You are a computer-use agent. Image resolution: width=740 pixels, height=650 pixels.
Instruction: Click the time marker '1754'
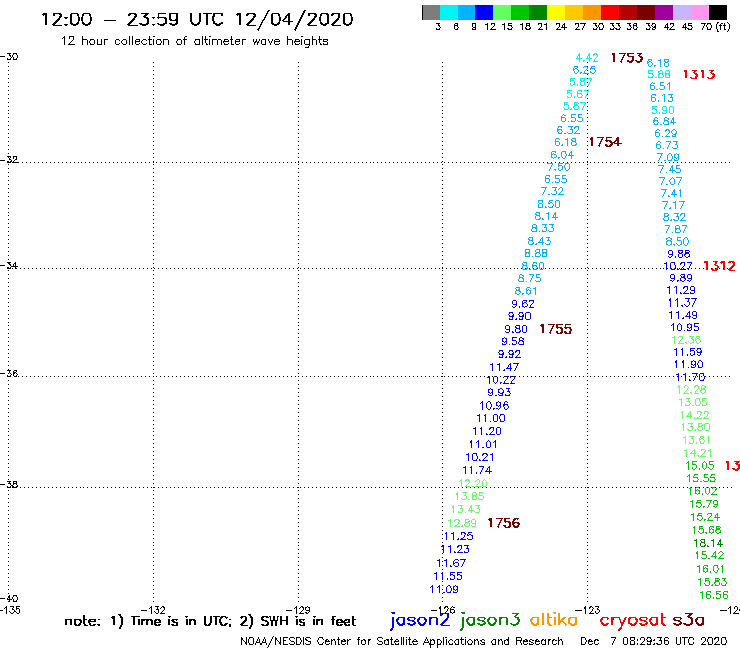coord(605,142)
